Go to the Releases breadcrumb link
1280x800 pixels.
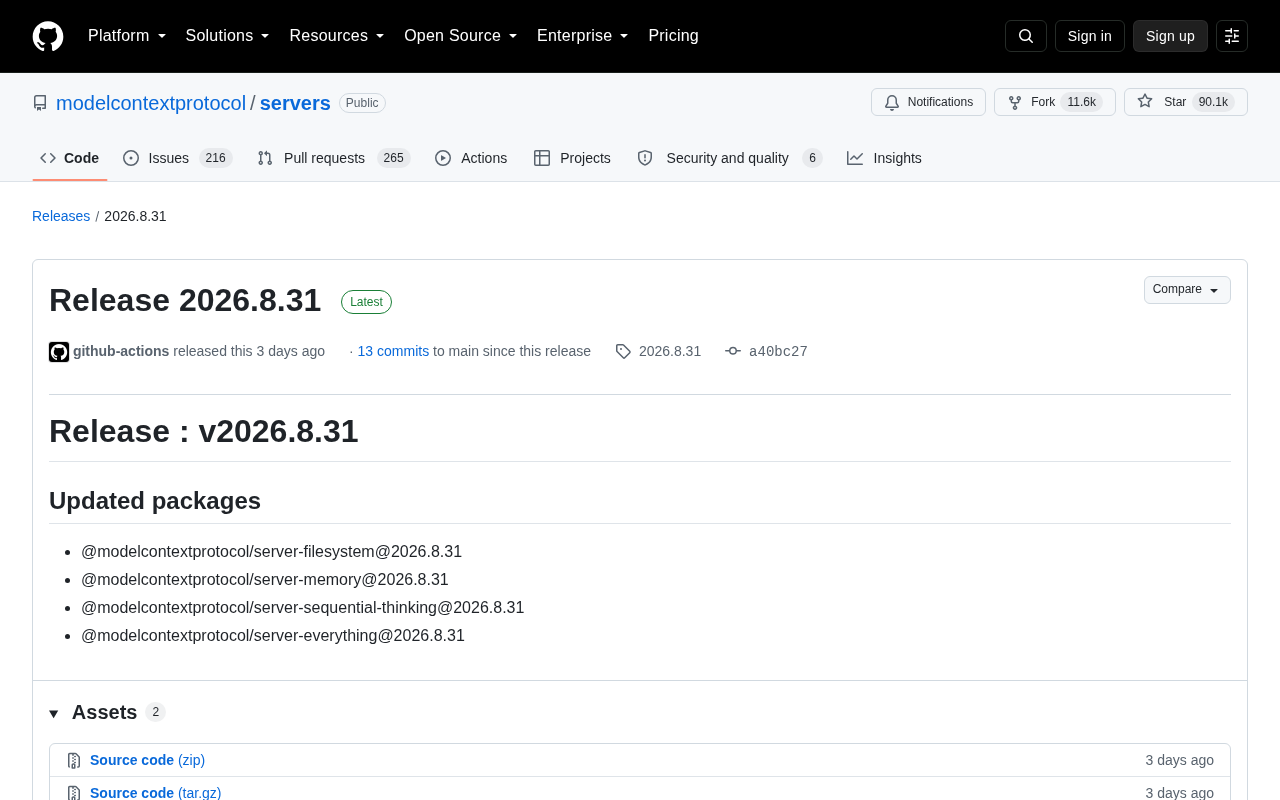tap(61, 216)
